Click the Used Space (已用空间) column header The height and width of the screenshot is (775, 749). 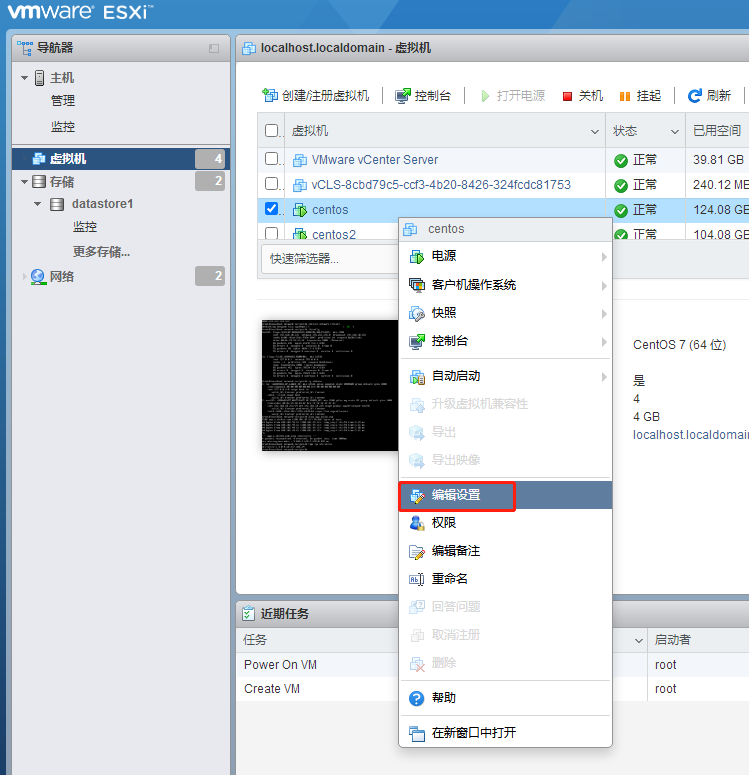pos(717,131)
